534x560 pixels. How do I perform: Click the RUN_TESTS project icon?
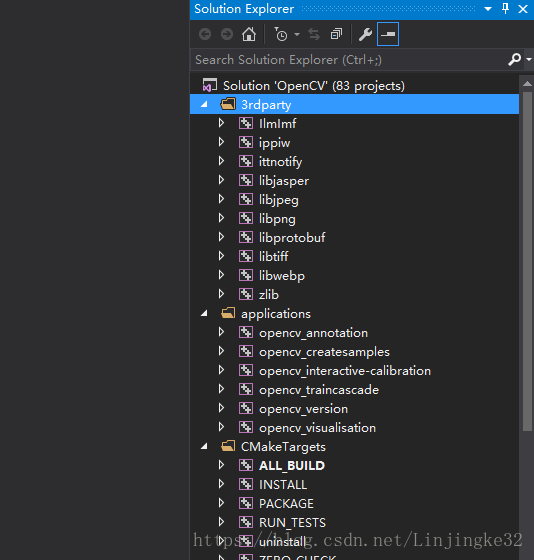tap(246, 522)
